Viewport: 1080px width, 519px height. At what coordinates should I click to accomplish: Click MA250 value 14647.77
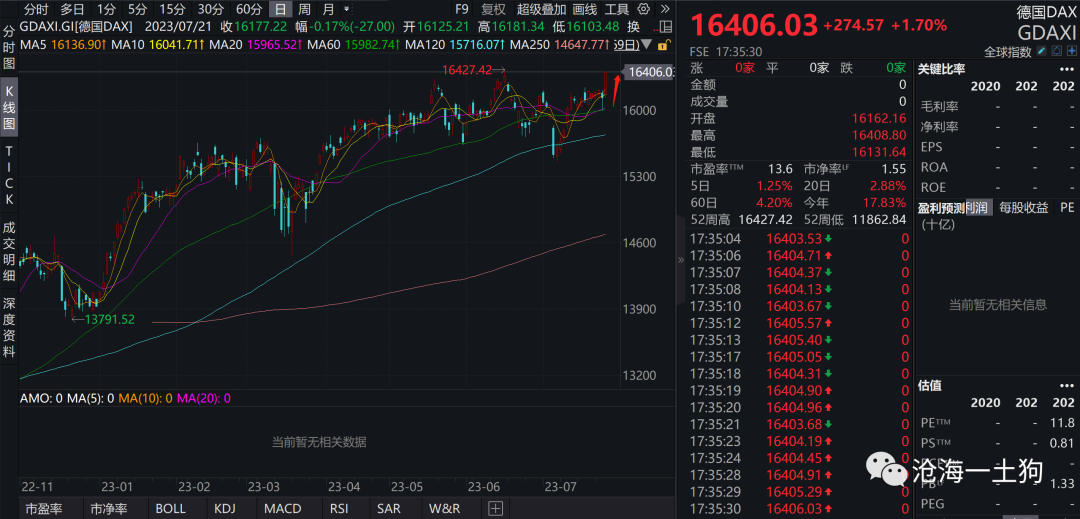(582, 45)
